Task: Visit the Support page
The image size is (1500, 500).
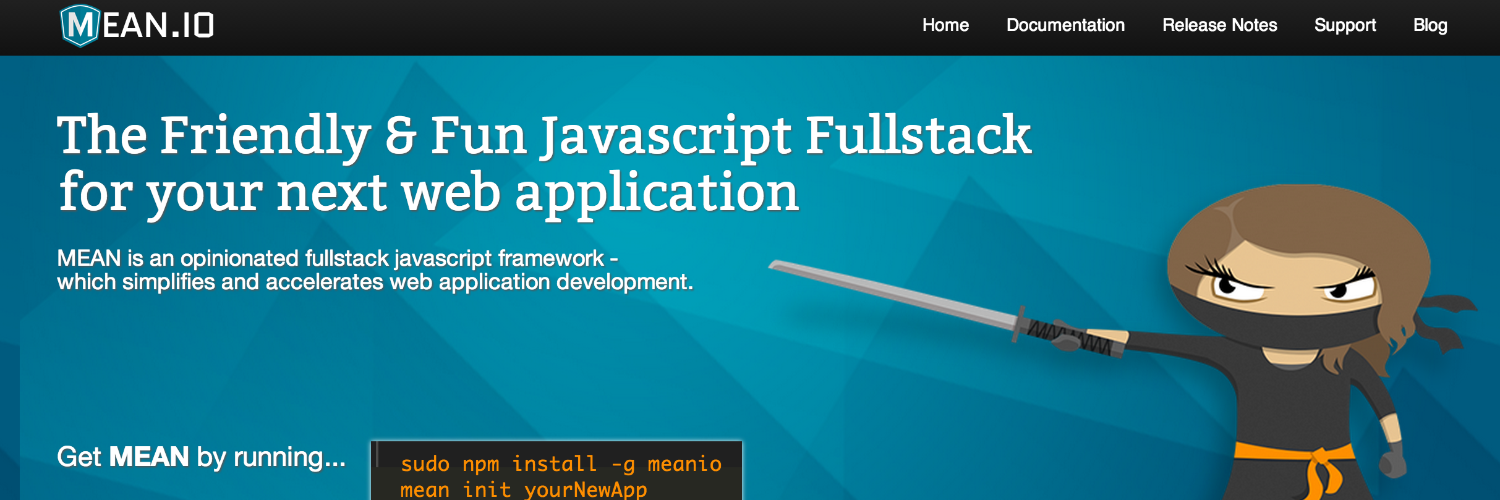Action: point(1345,26)
